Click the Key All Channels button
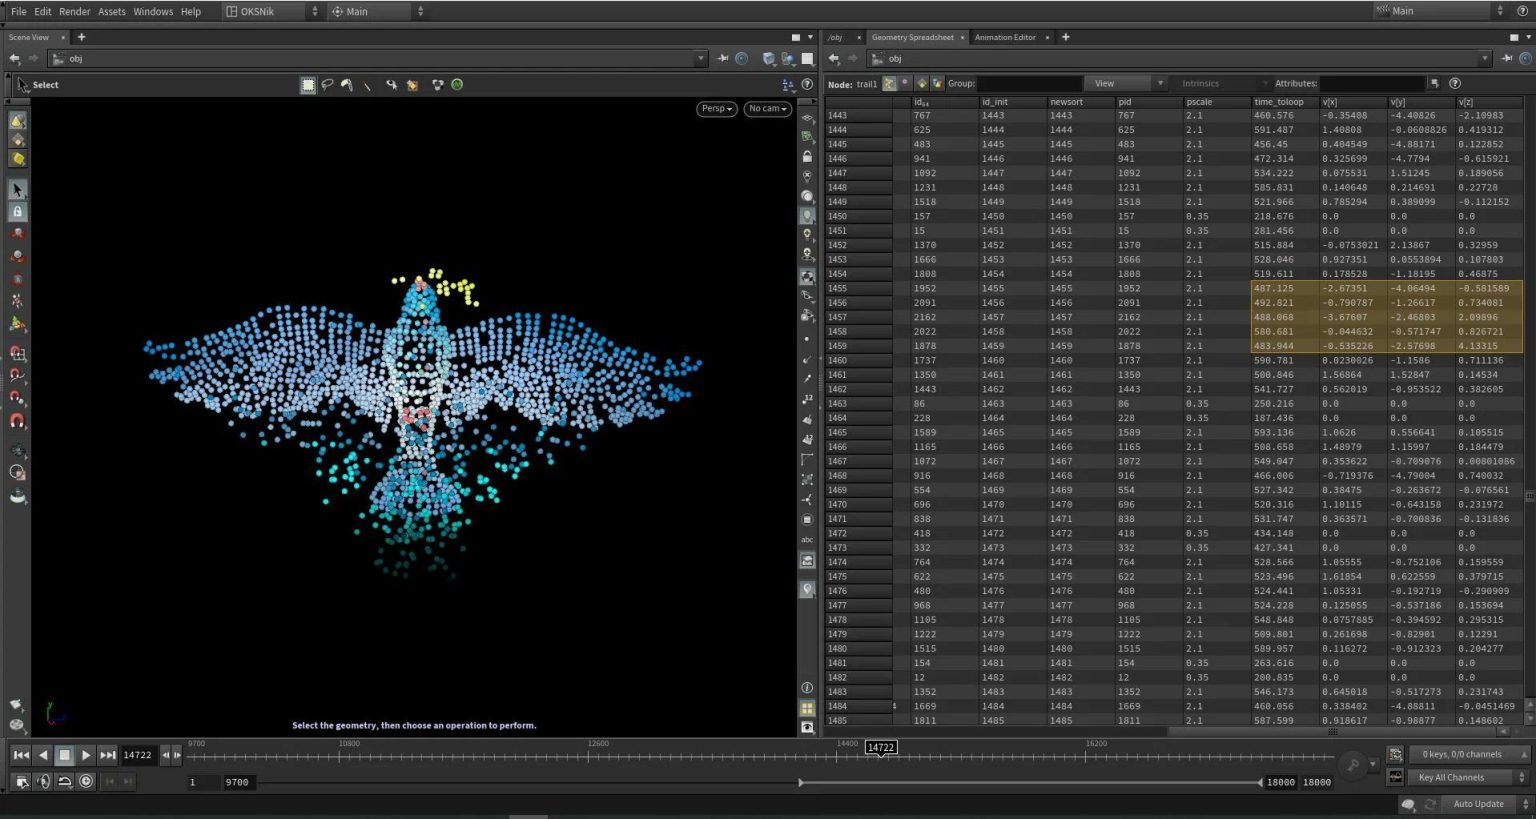 [1451, 777]
